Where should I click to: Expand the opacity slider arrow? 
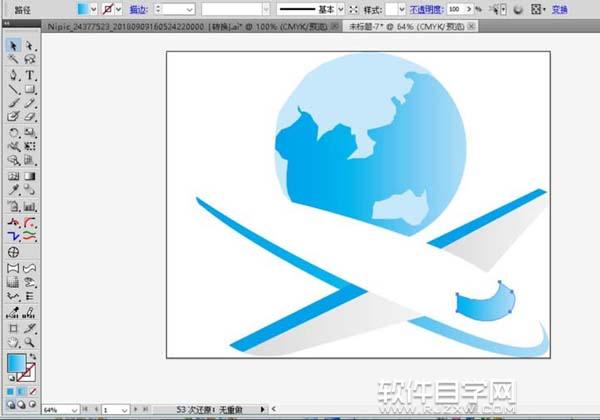(469, 9)
